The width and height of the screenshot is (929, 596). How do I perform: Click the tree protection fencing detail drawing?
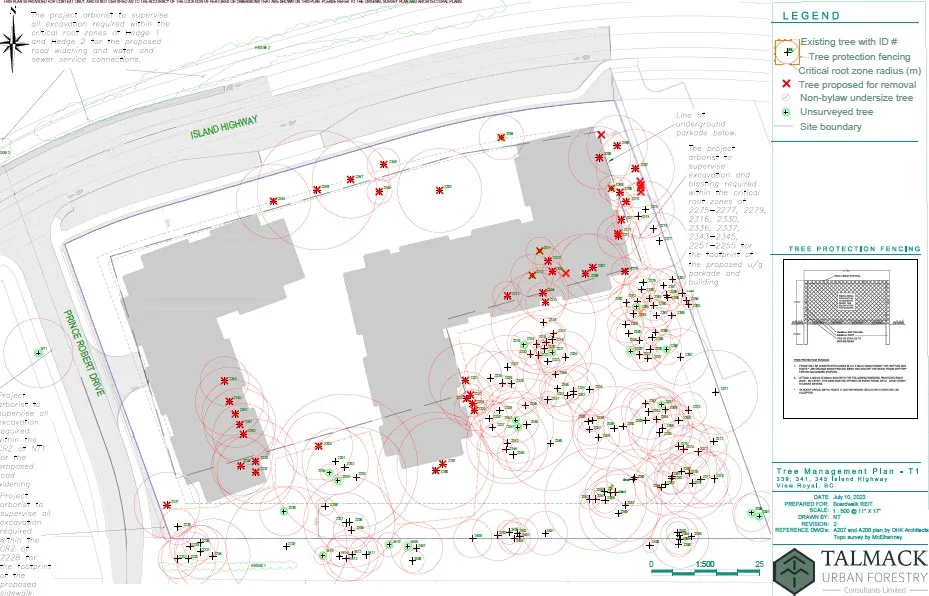tap(850, 339)
